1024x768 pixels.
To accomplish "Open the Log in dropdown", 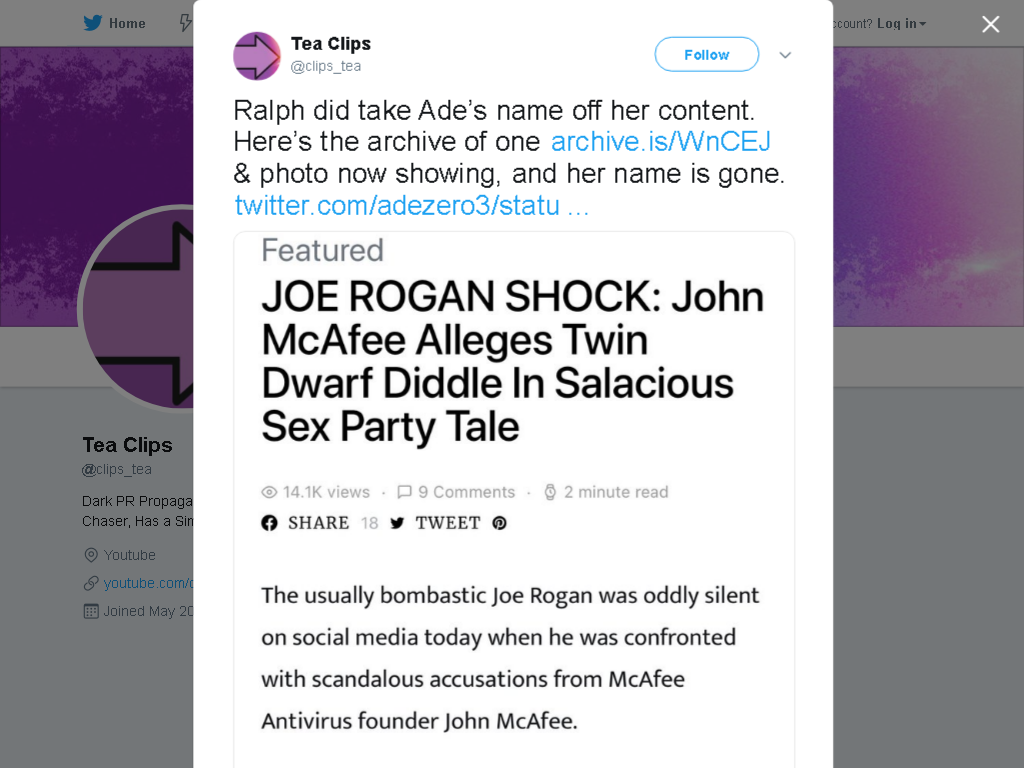I will [901, 24].
